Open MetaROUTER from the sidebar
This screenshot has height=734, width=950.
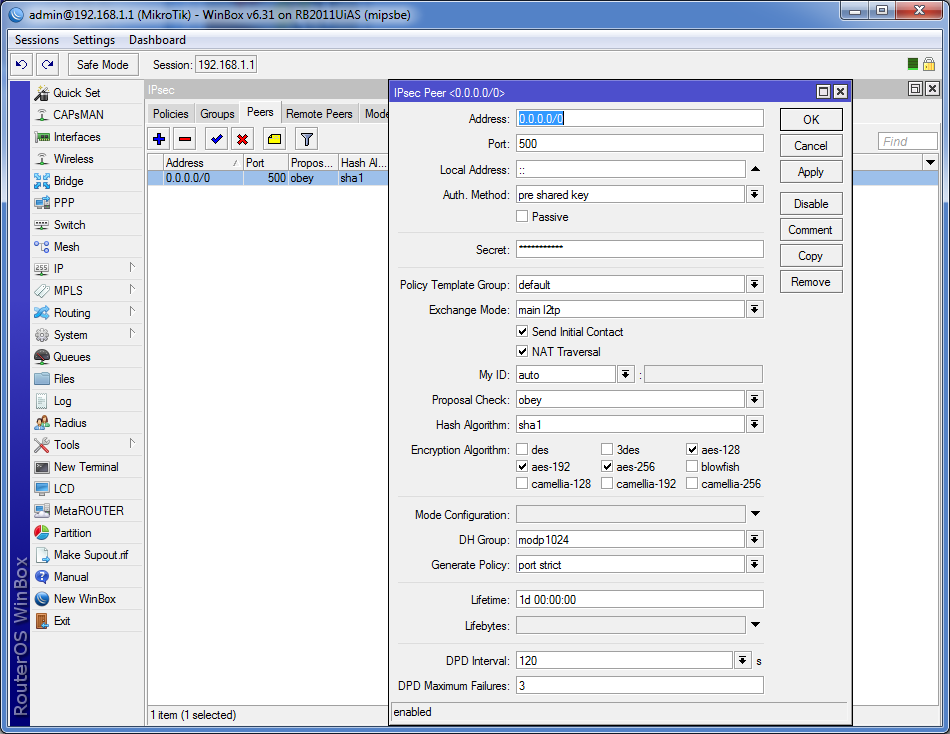(87, 511)
